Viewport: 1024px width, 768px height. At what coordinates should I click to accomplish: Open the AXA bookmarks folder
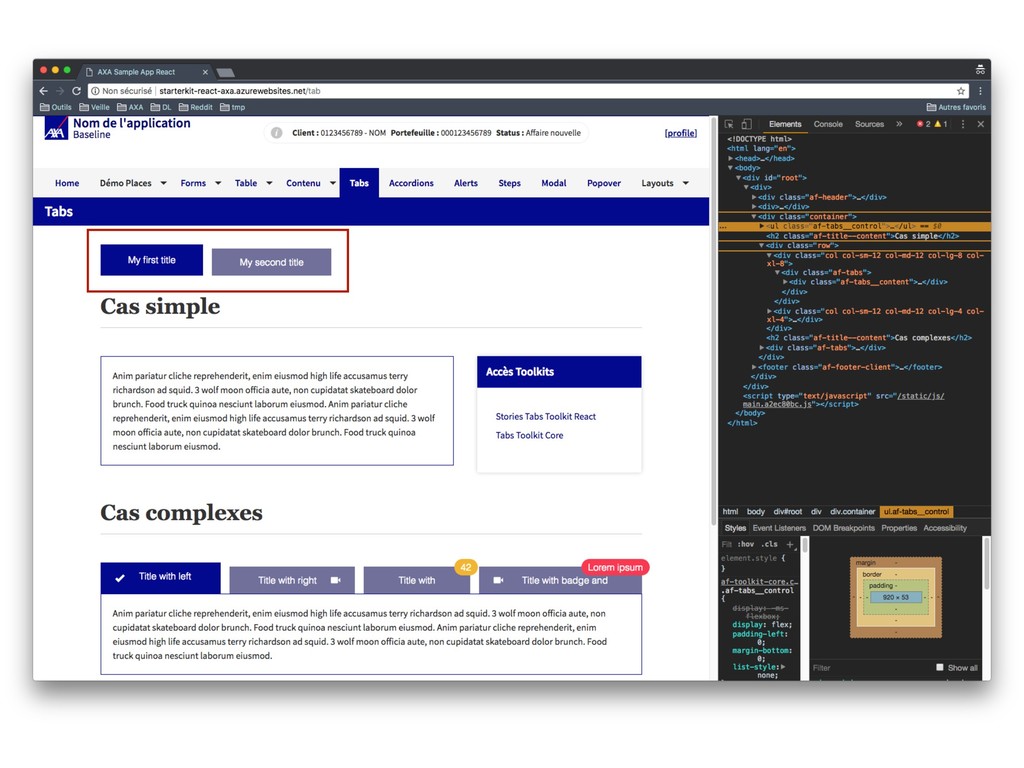pyautogui.click(x=130, y=107)
